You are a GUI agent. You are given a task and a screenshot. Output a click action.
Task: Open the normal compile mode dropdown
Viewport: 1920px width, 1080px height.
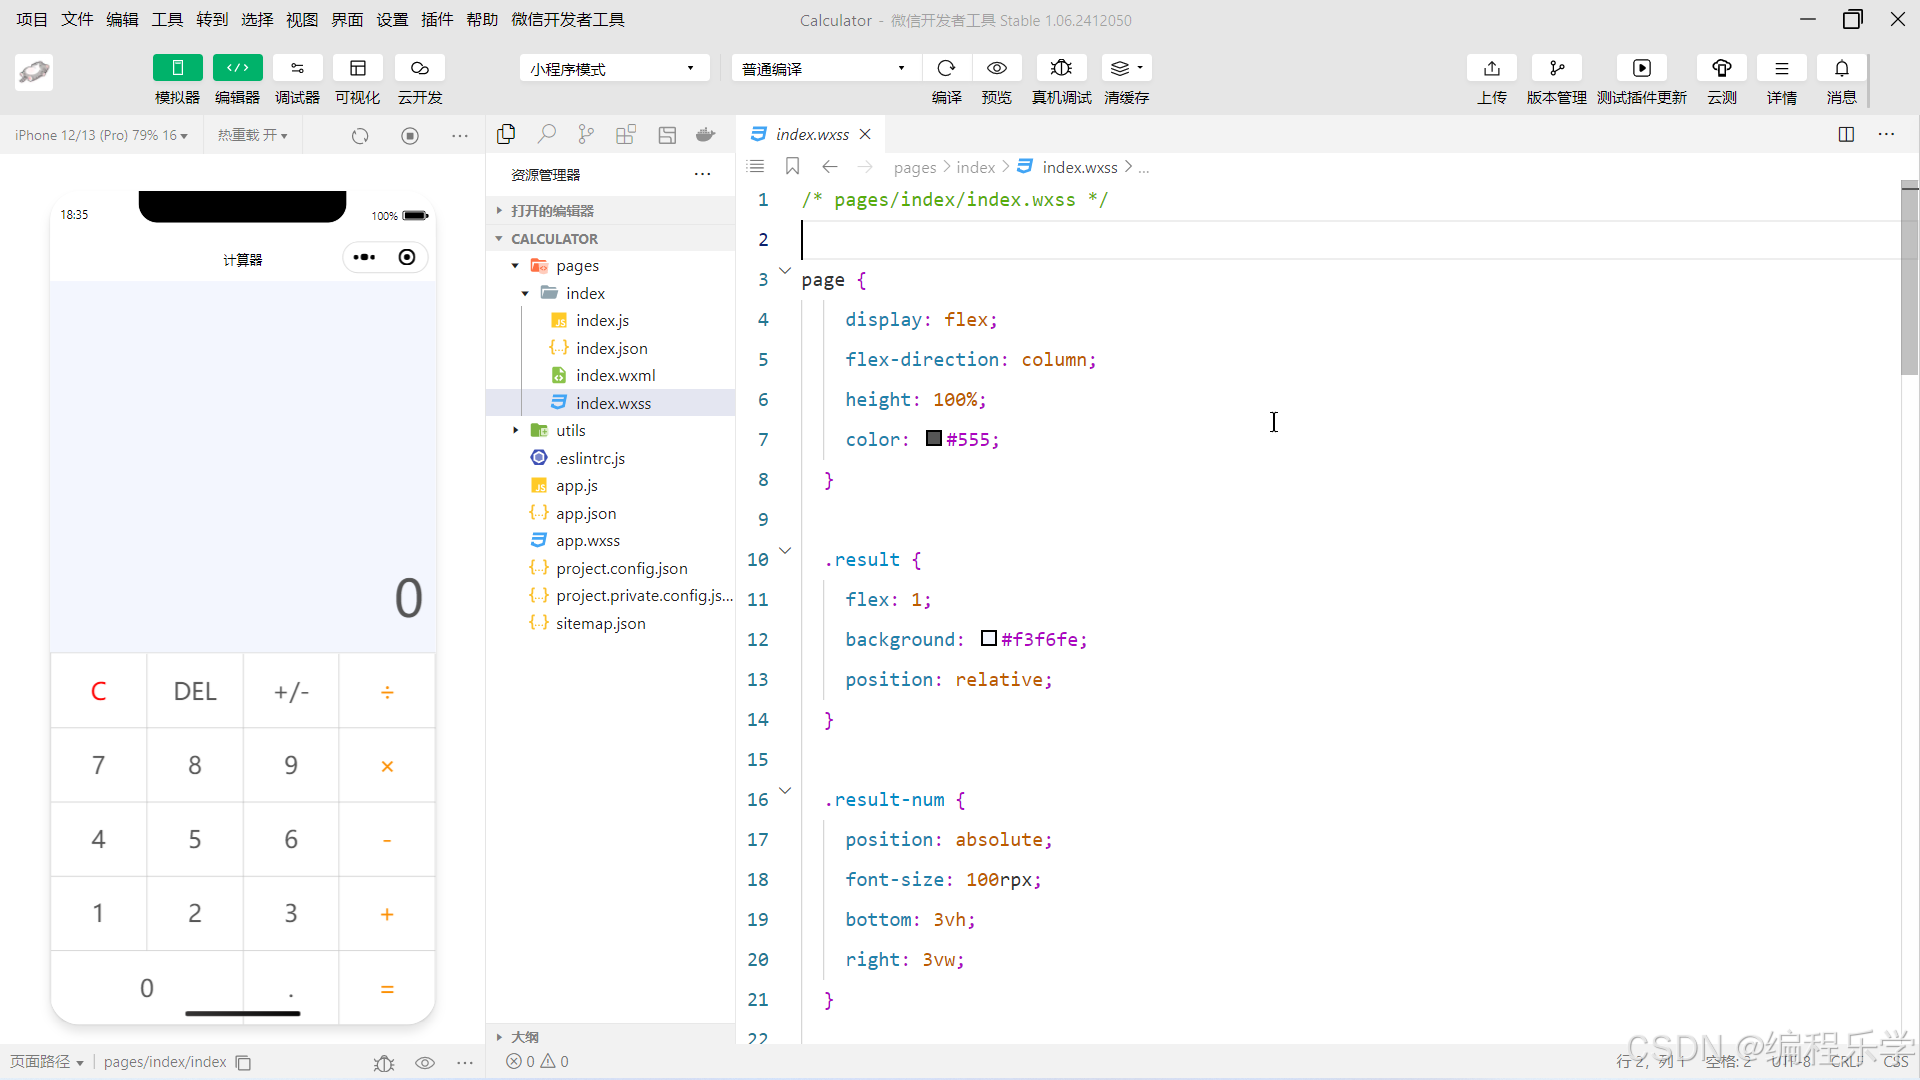tap(824, 68)
